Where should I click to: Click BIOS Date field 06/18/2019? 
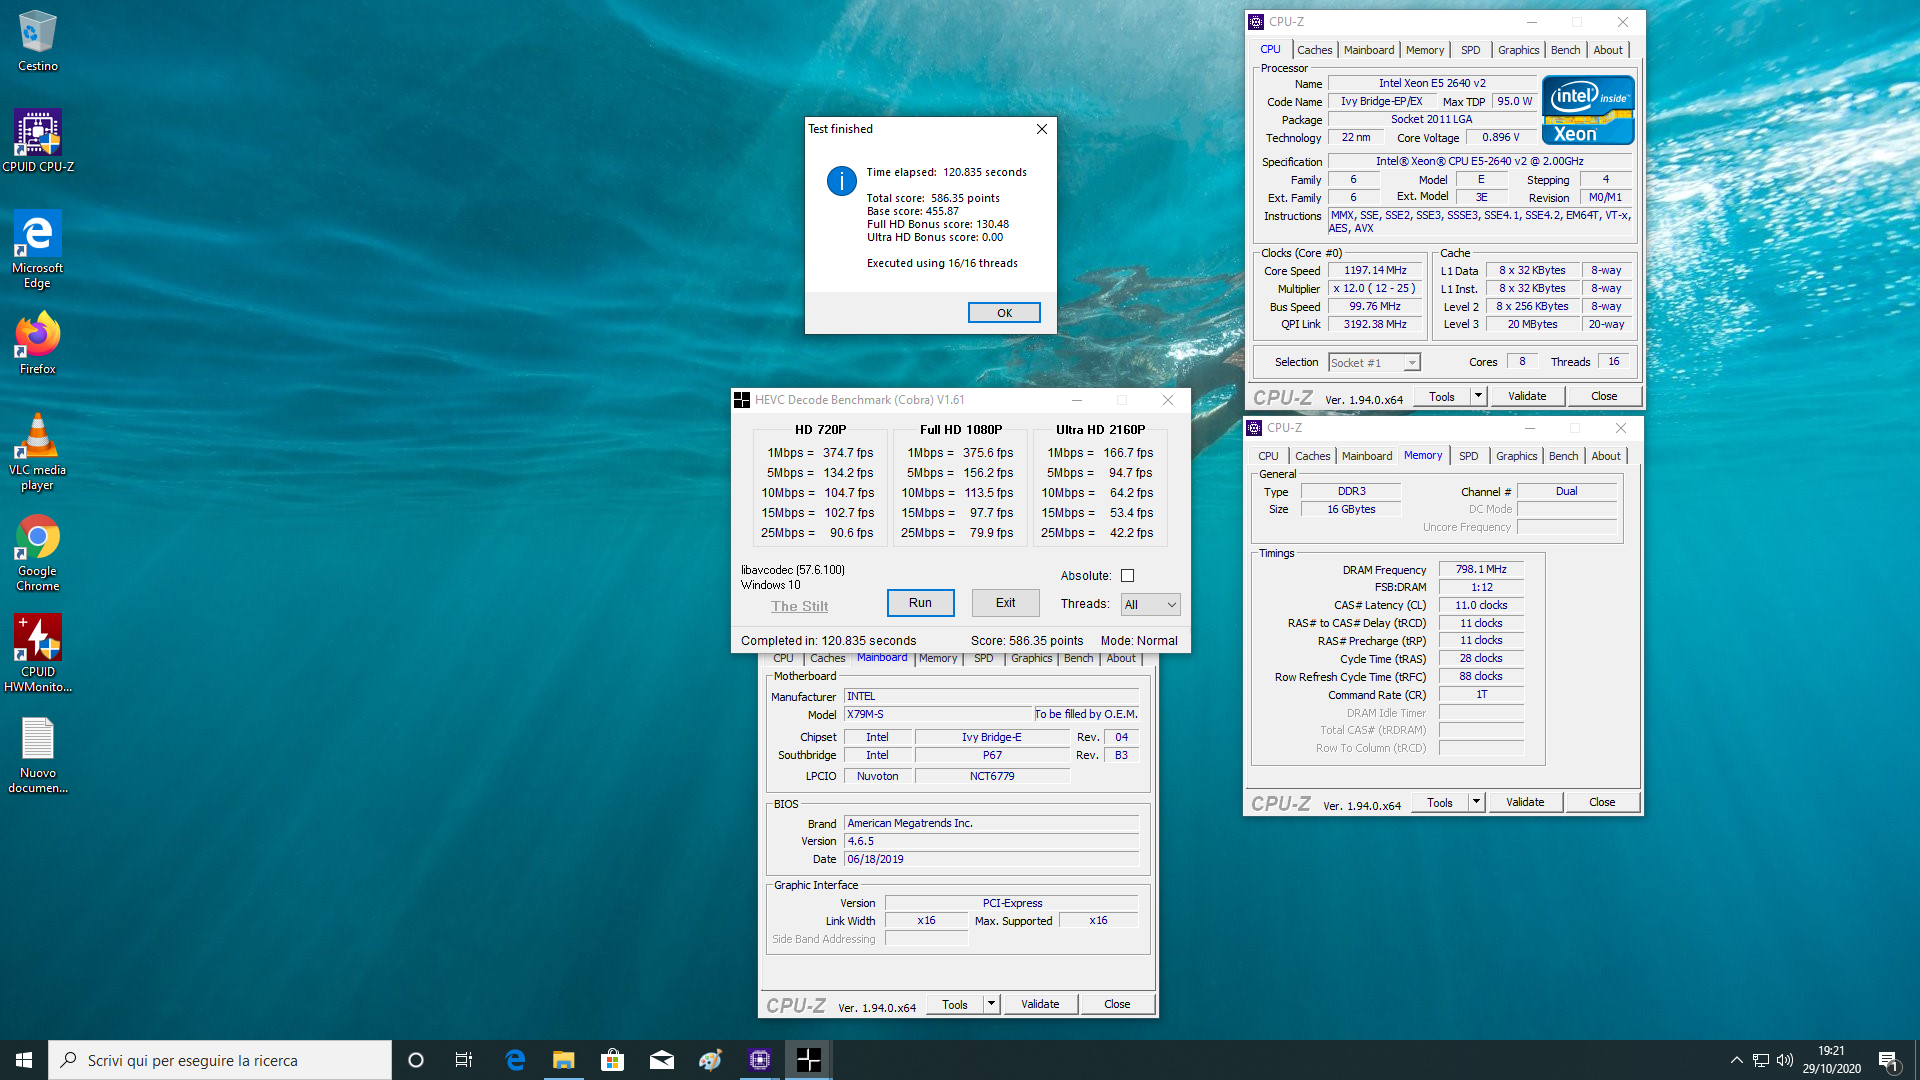coord(991,859)
